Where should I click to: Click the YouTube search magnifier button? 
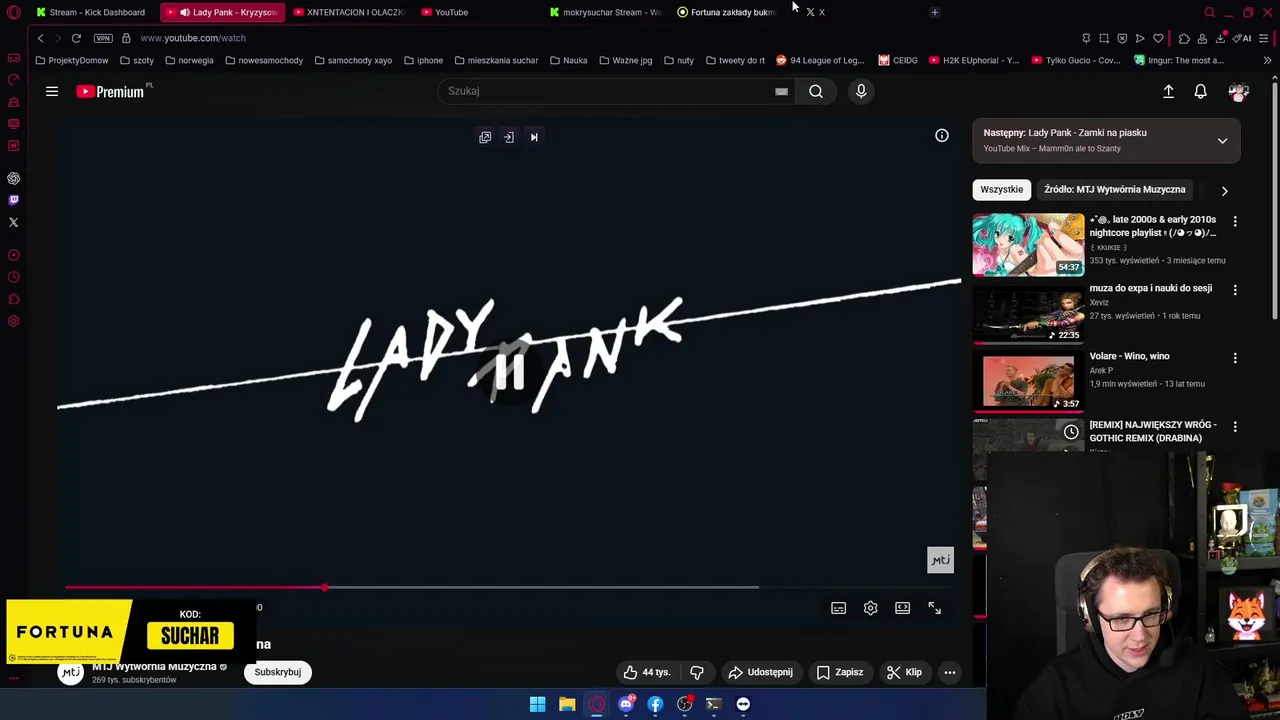(816, 91)
